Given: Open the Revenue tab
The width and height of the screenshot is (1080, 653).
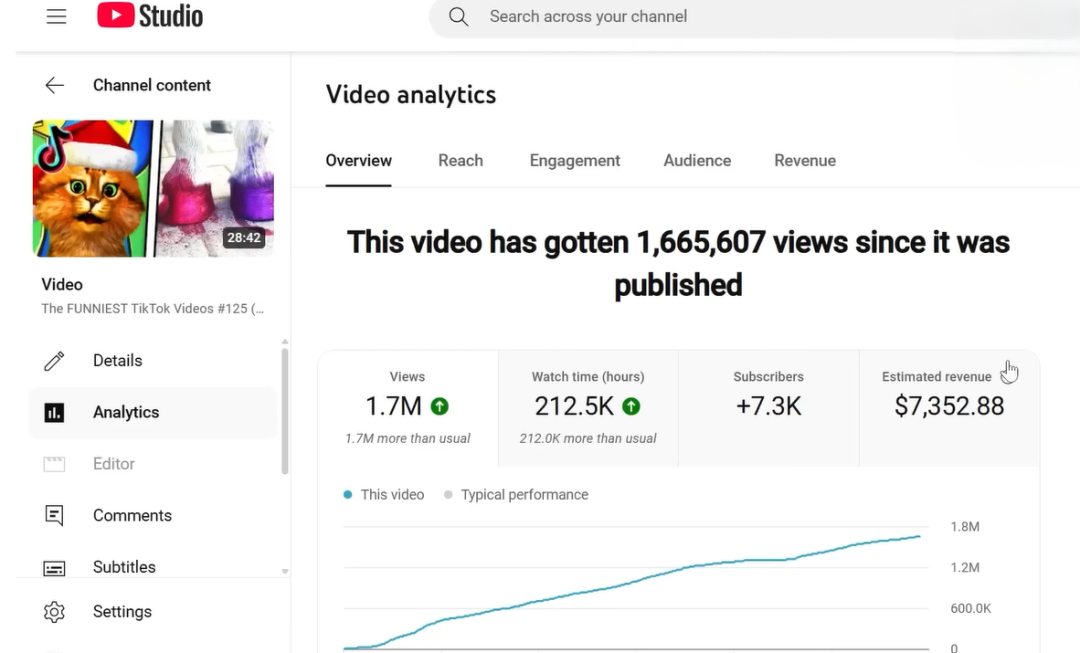Looking at the screenshot, I should (805, 161).
